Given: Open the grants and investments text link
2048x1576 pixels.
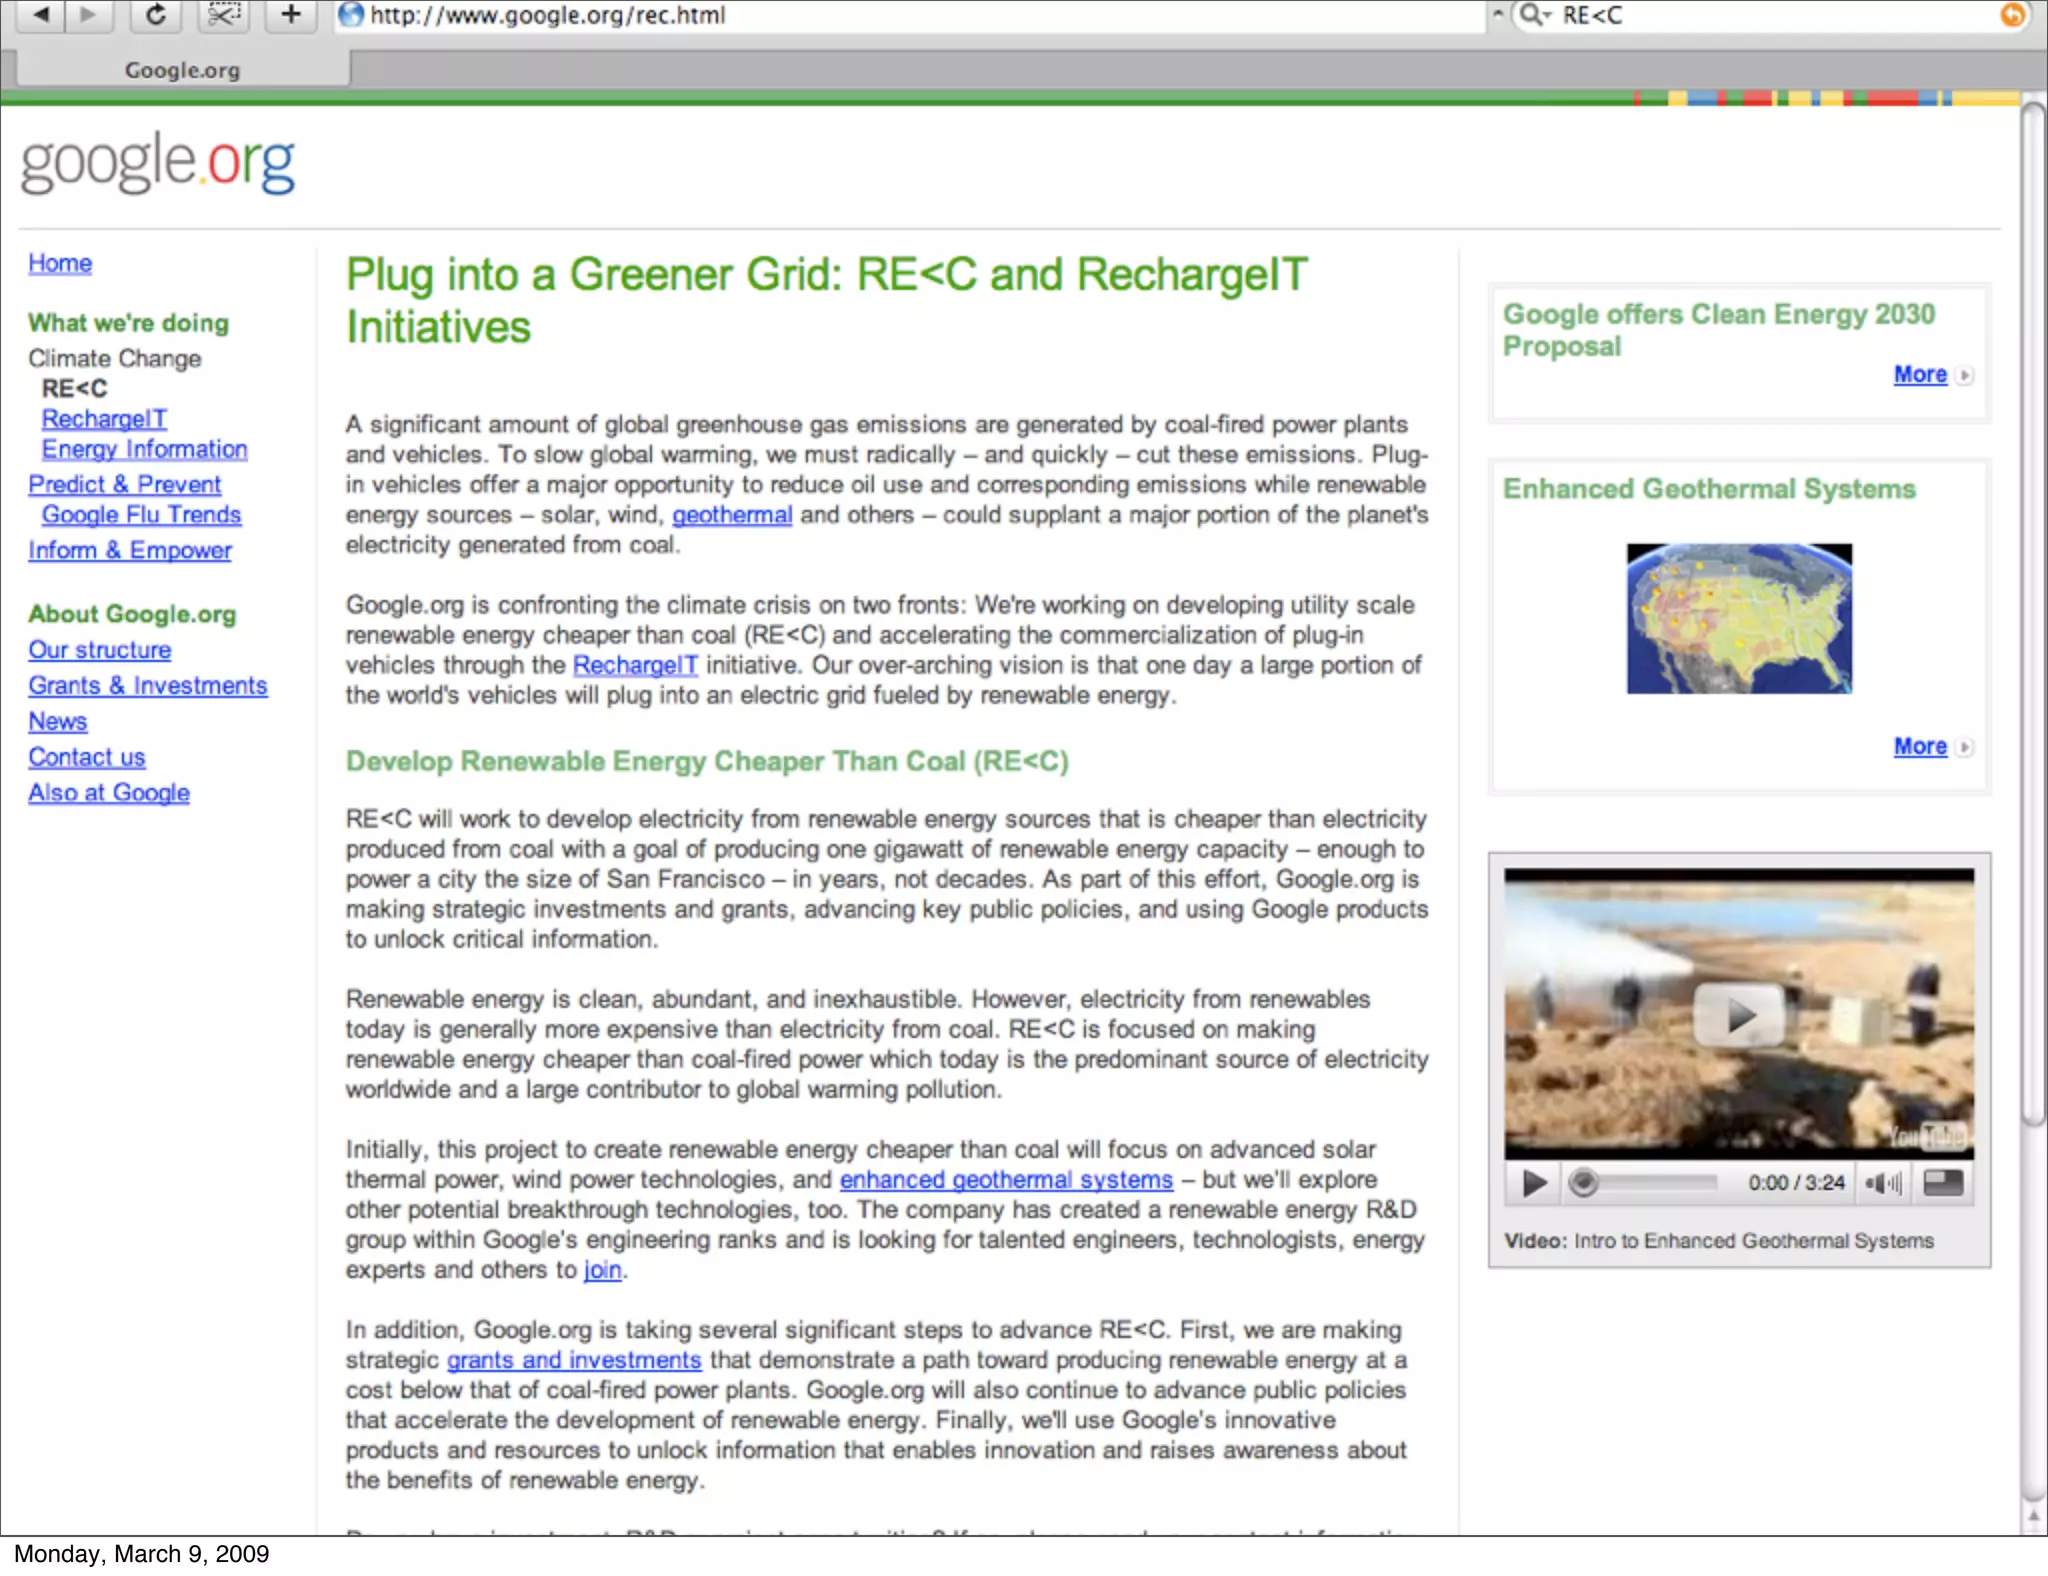Looking at the screenshot, I should tap(573, 1360).
